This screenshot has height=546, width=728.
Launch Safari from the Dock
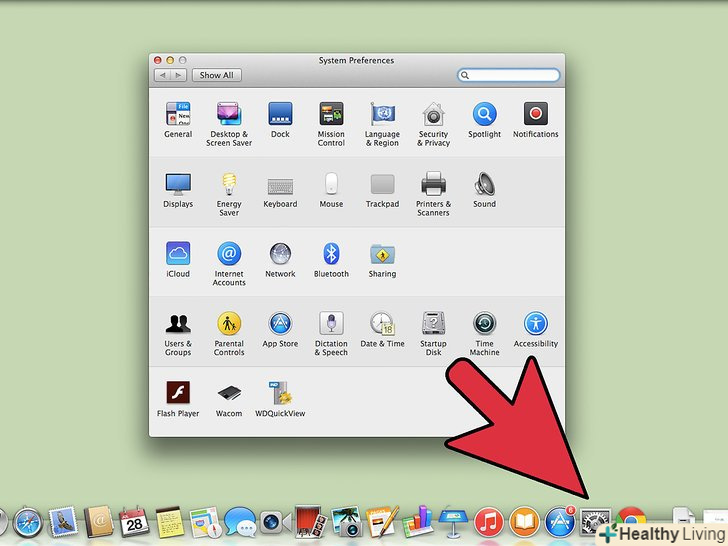coord(29,523)
